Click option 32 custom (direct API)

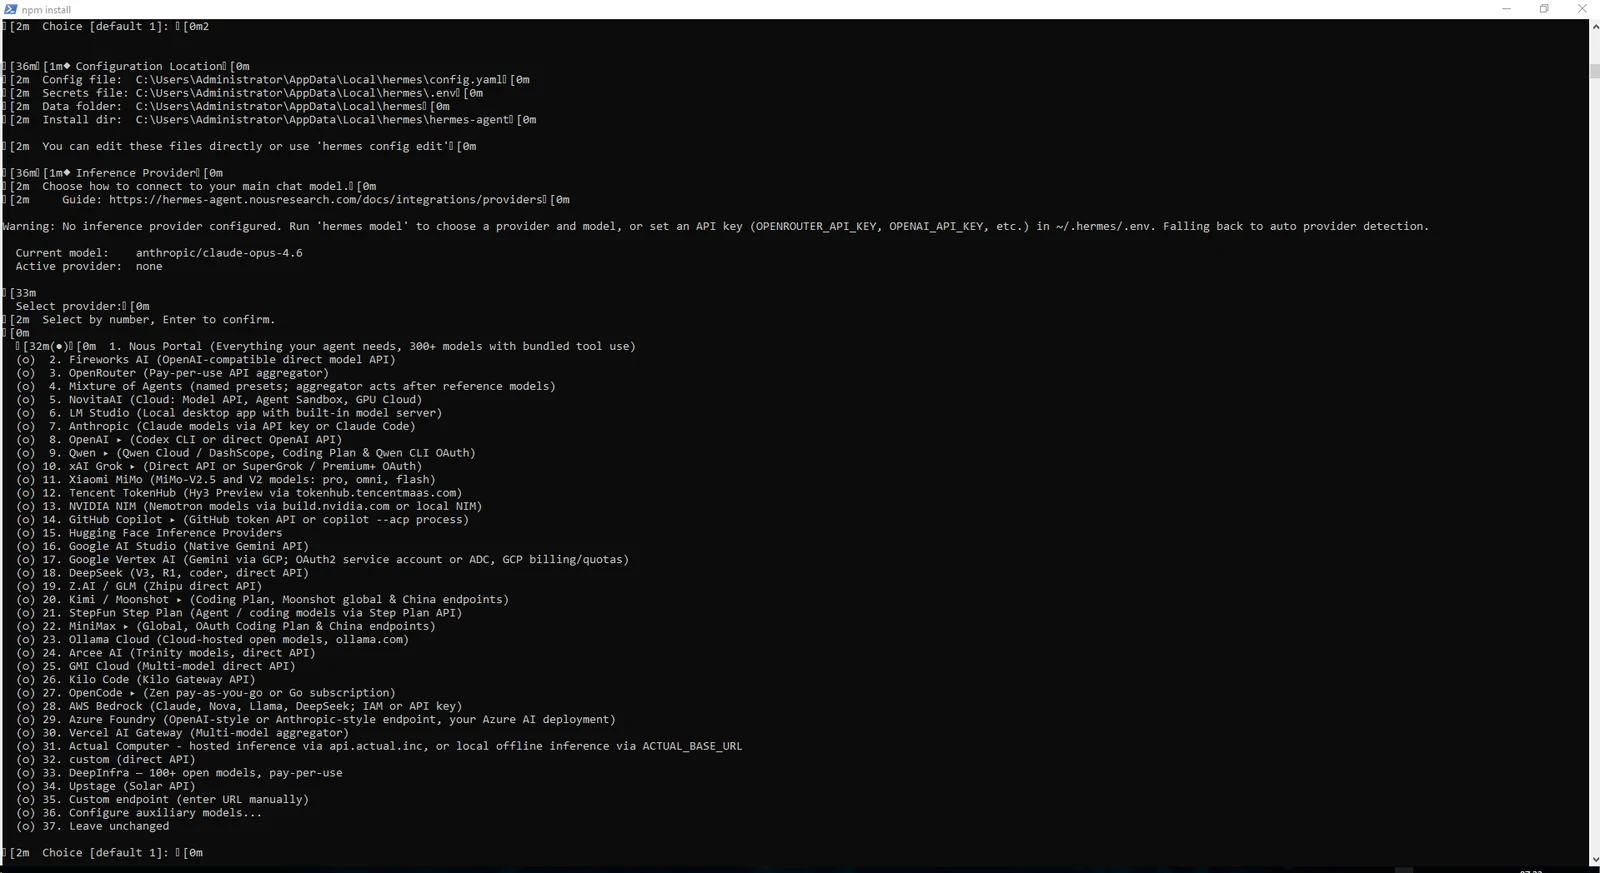(x=106, y=760)
